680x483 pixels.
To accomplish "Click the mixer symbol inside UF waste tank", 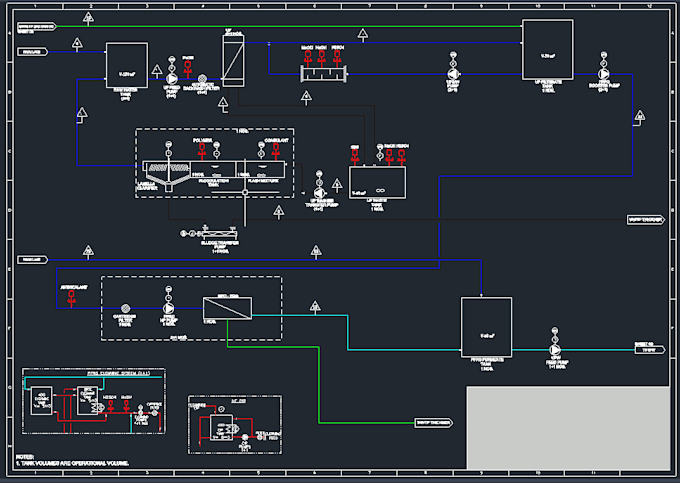I will pyautogui.click(x=380, y=191).
